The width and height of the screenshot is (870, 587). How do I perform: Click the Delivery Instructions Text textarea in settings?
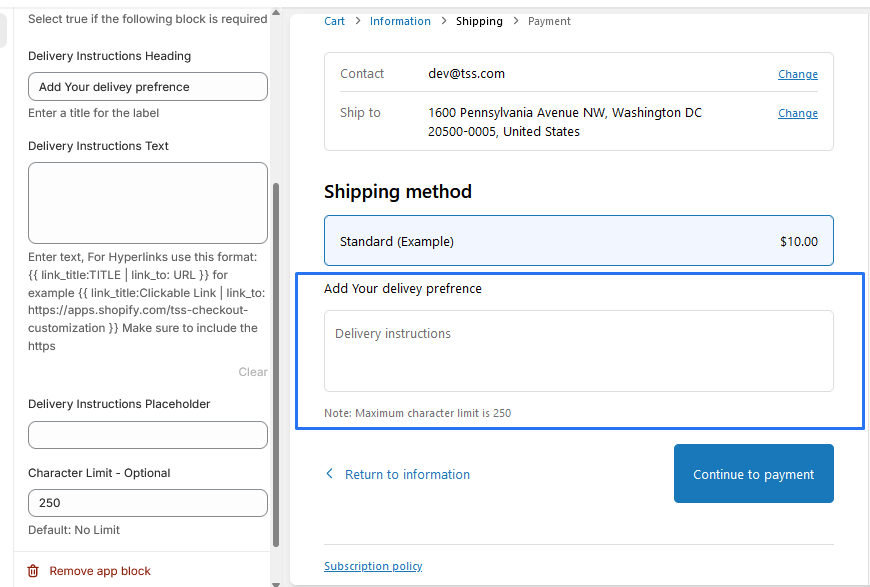(148, 203)
